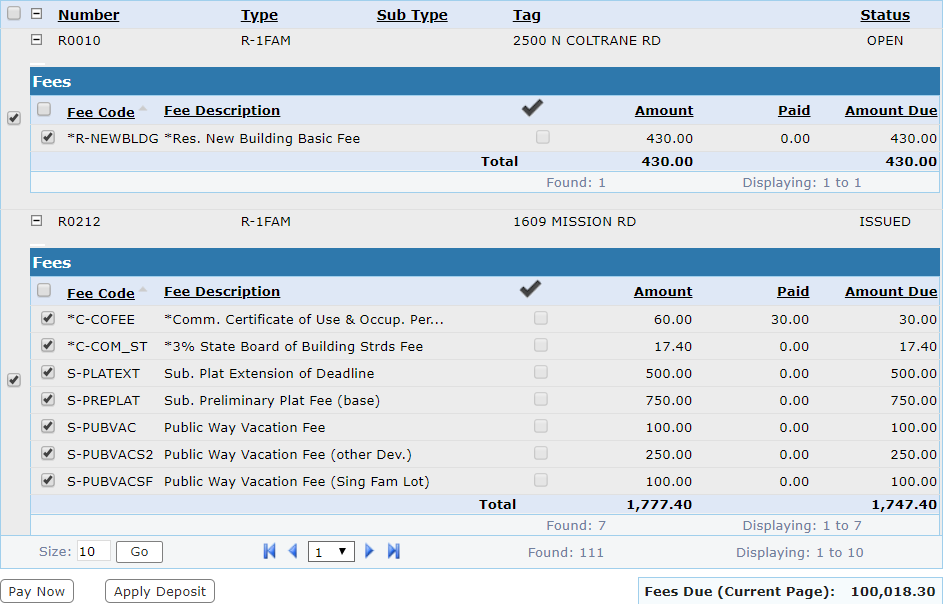943x604 pixels.
Task: Open the page number dropdown
Action: click(x=331, y=551)
